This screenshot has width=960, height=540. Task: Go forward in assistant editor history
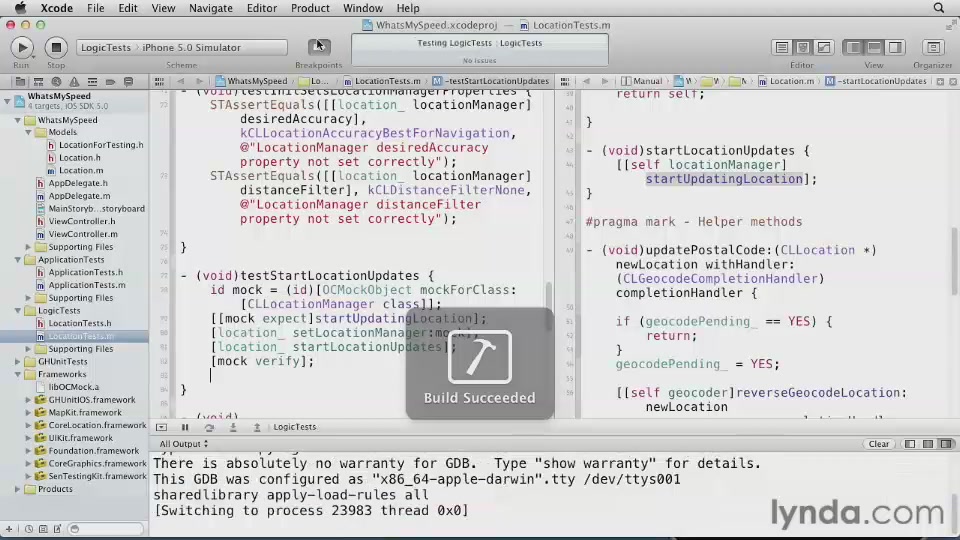605,81
